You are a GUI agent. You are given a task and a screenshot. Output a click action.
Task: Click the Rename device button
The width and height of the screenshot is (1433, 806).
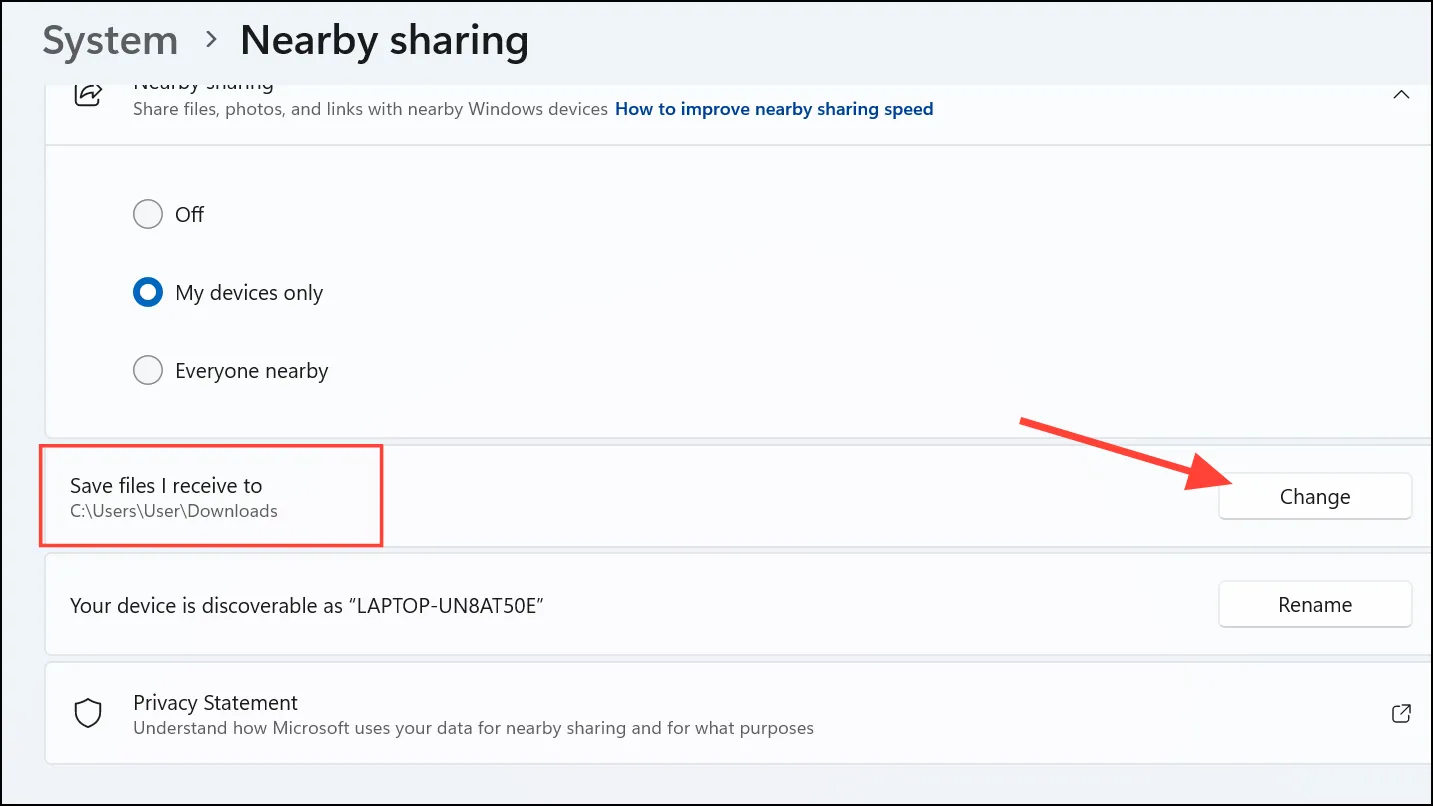1315,605
